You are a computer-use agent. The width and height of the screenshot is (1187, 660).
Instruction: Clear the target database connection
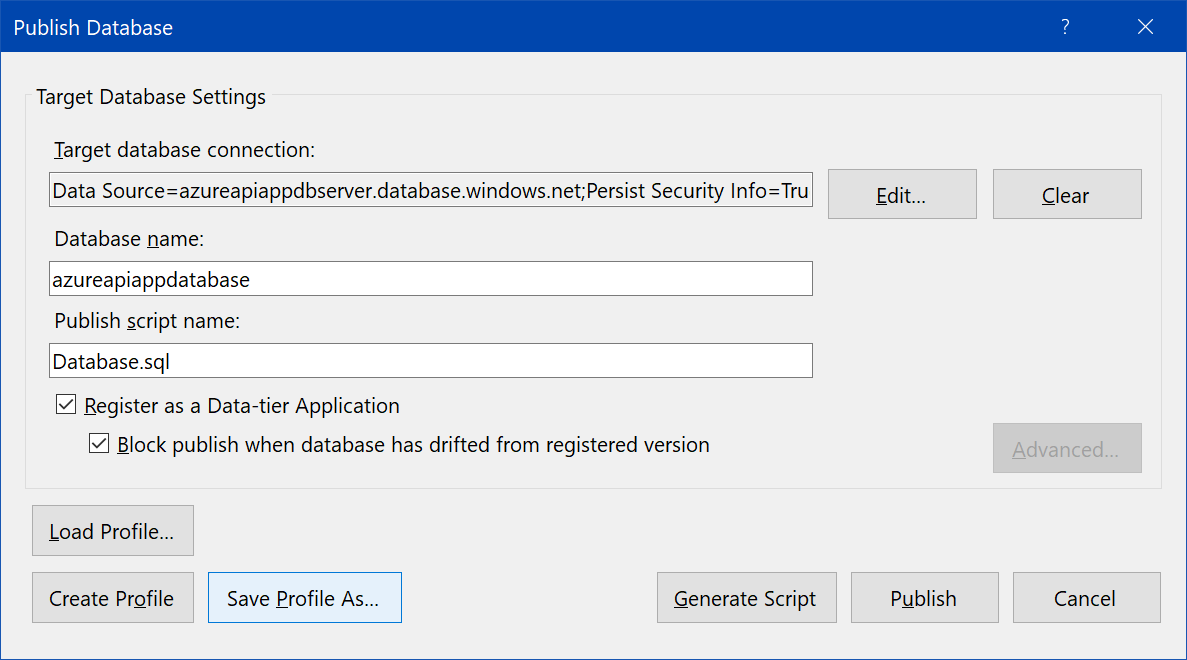point(1066,195)
